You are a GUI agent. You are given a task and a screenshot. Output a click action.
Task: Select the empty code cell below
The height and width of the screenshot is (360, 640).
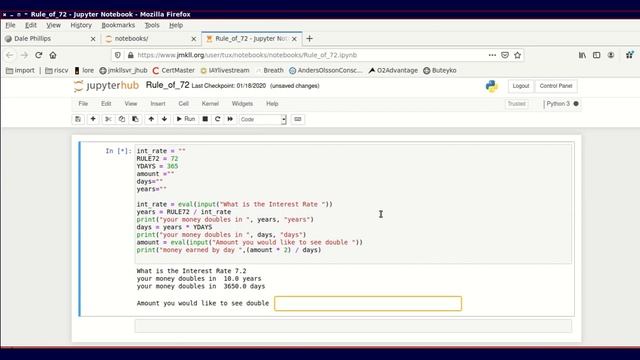click(353, 326)
